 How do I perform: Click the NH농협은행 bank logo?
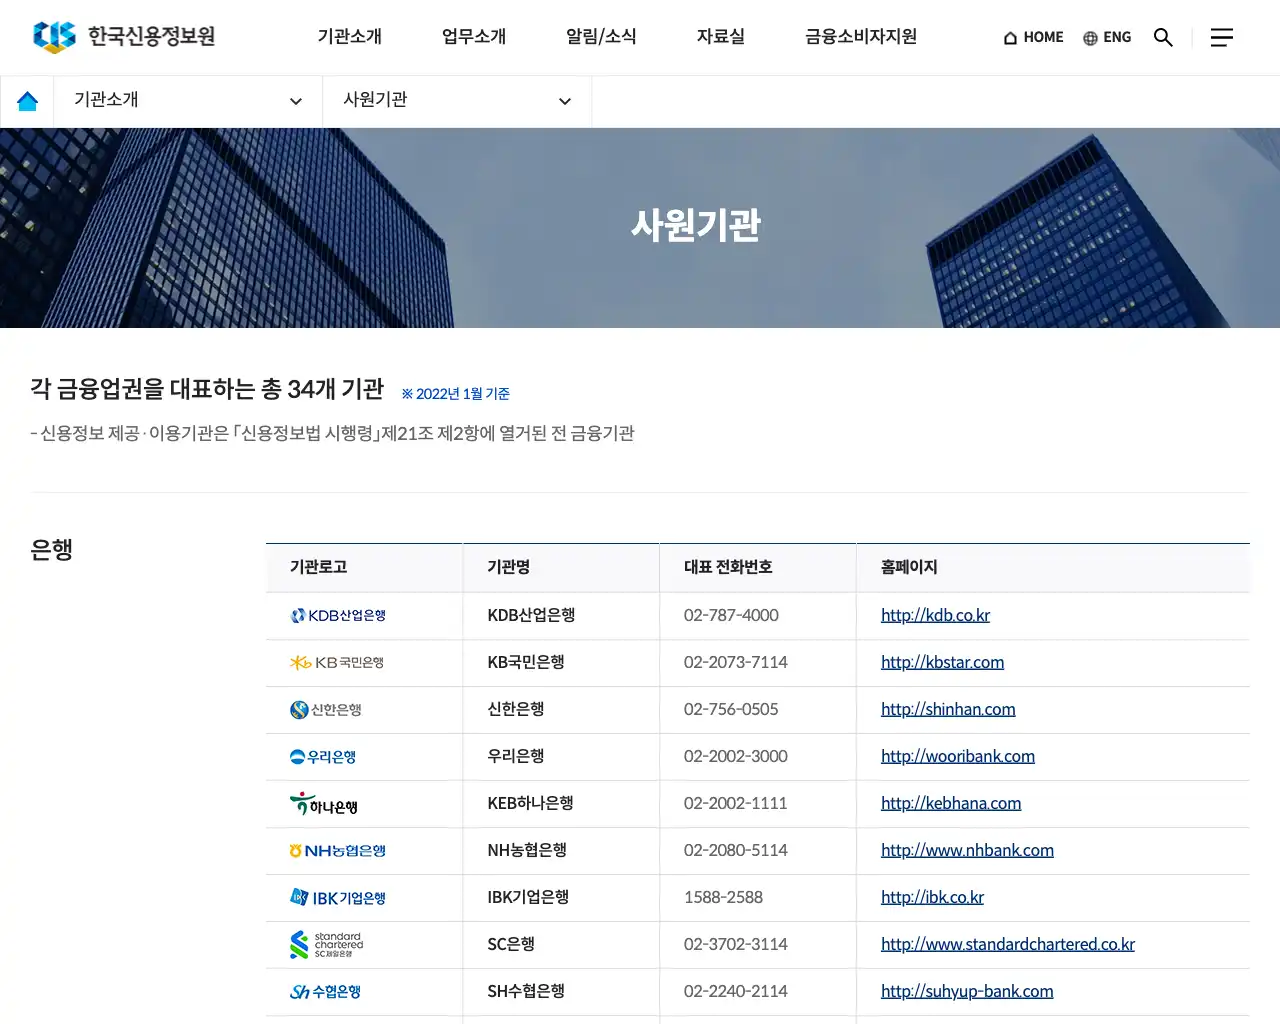click(340, 850)
